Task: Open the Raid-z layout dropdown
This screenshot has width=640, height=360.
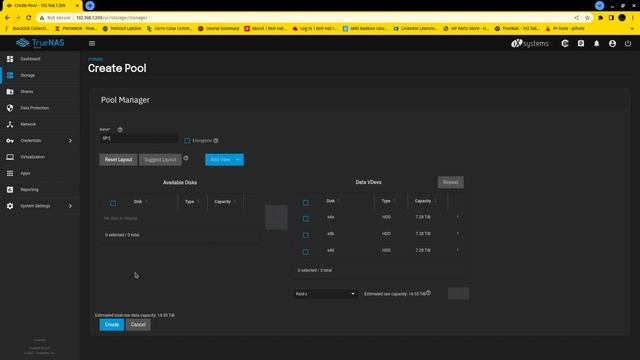Action: point(325,294)
